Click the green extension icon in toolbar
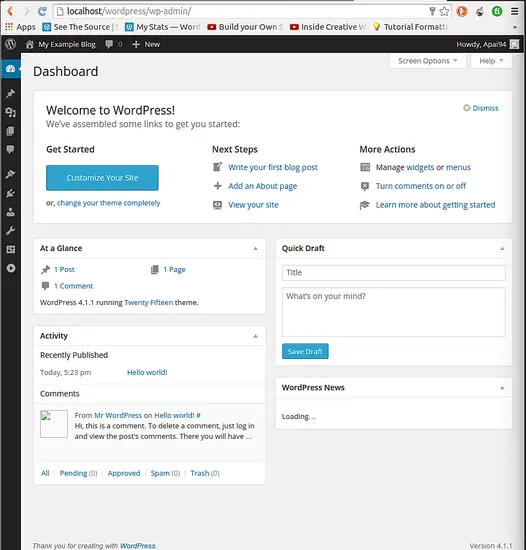 [497, 11]
